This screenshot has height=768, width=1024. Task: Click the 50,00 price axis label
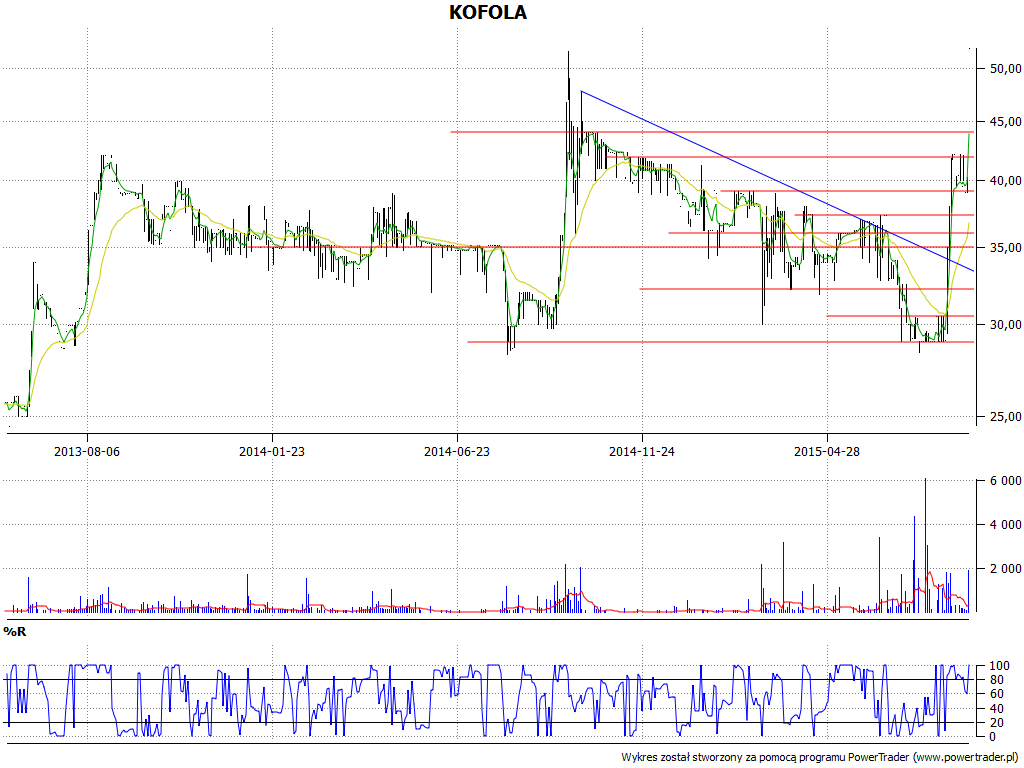tap(1004, 69)
